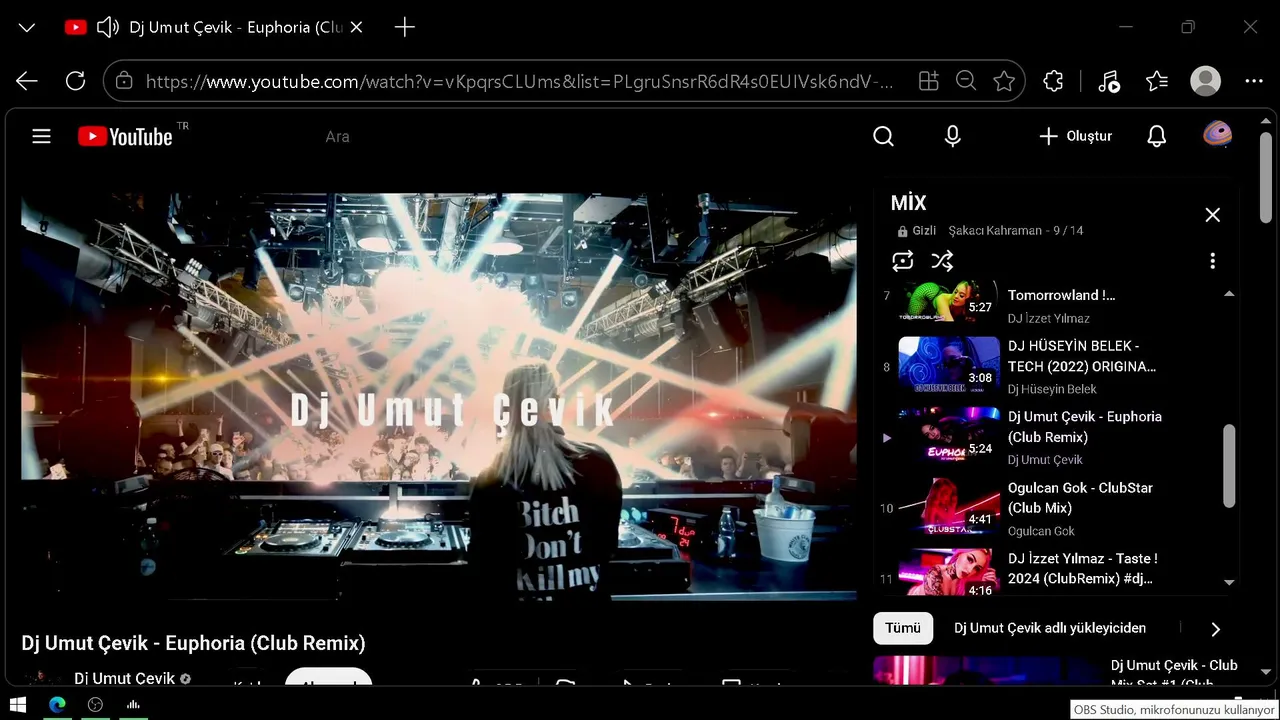1280x720 pixels.
Task: Open the browser profile avatar
Action: coord(1206,81)
